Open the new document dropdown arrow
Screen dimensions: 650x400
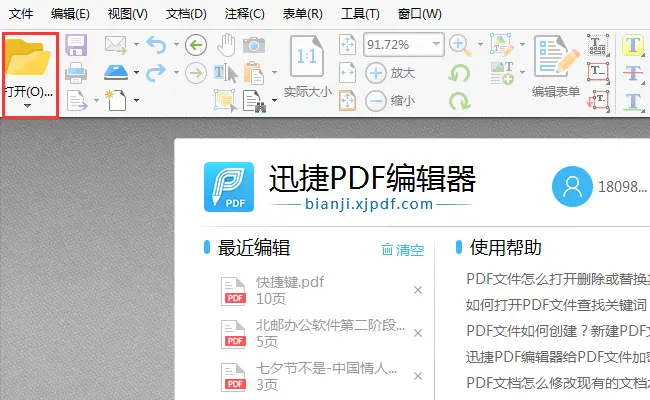(136, 100)
